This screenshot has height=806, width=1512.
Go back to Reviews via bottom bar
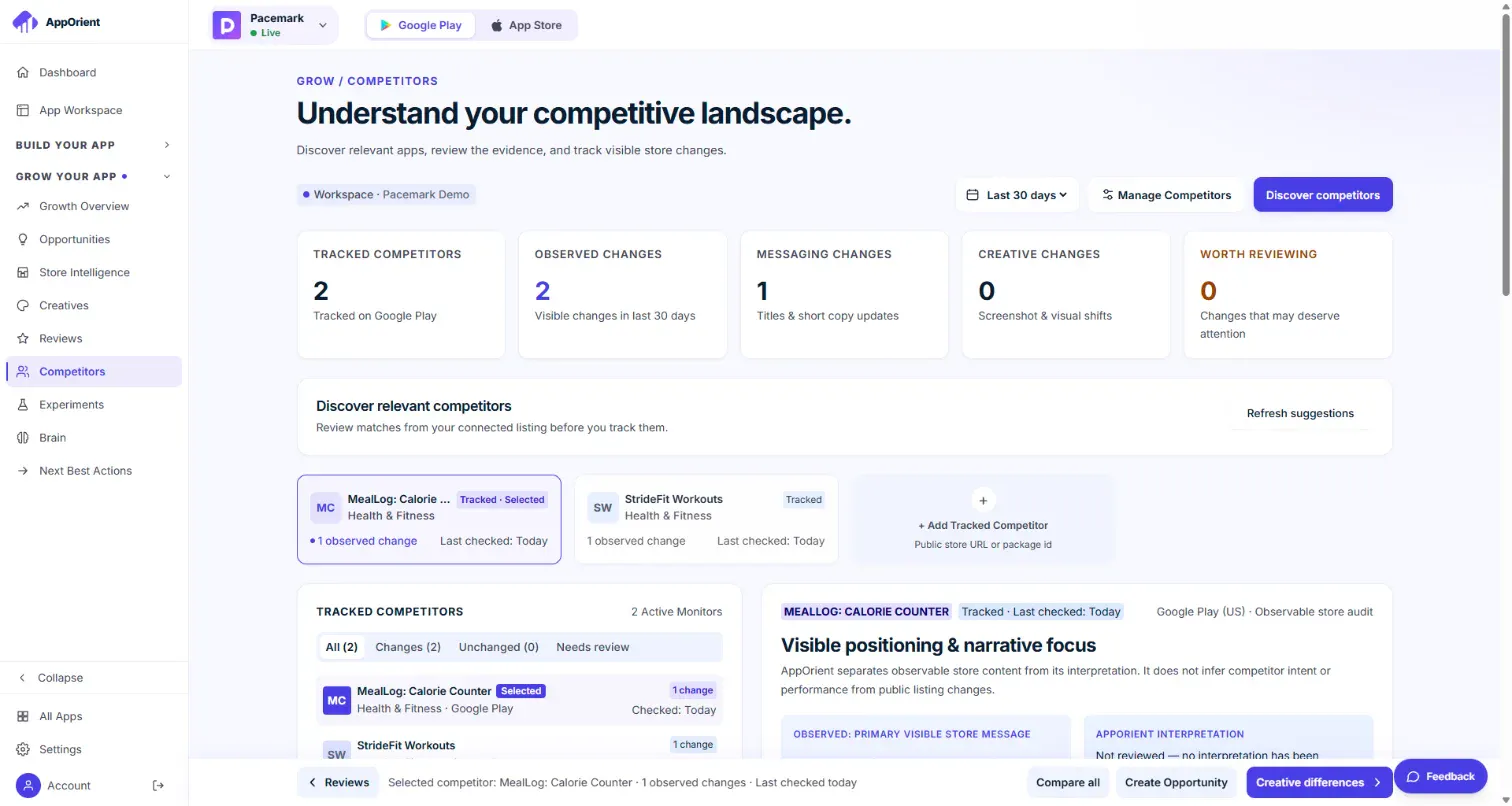click(338, 782)
